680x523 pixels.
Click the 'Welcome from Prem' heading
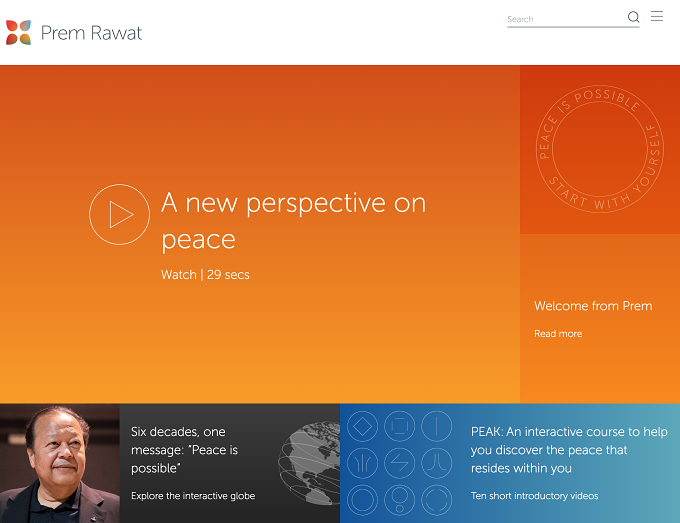coord(593,306)
